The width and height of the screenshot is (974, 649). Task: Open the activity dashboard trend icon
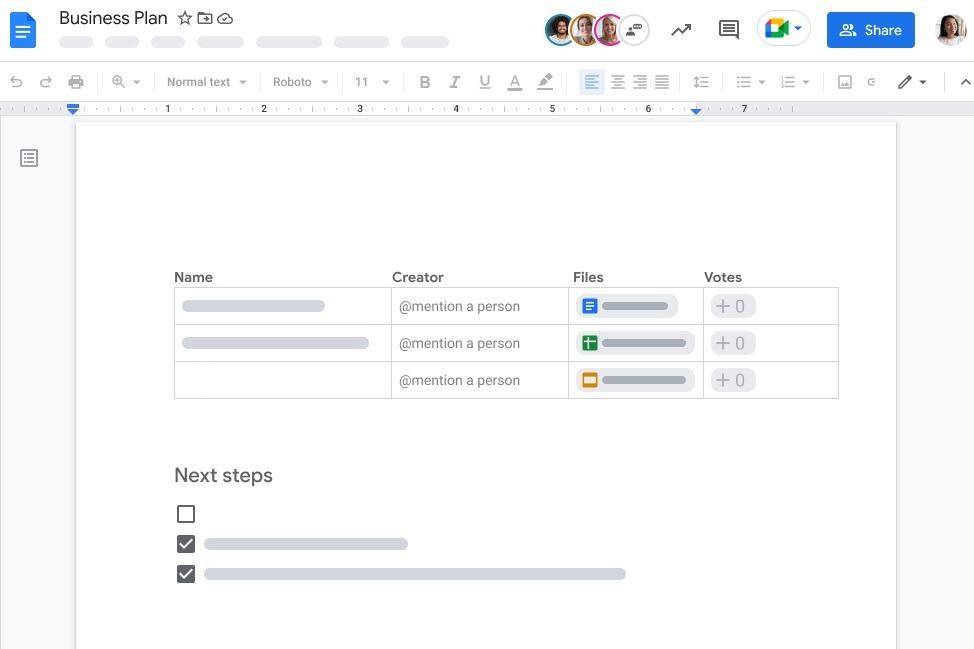click(681, 30)
